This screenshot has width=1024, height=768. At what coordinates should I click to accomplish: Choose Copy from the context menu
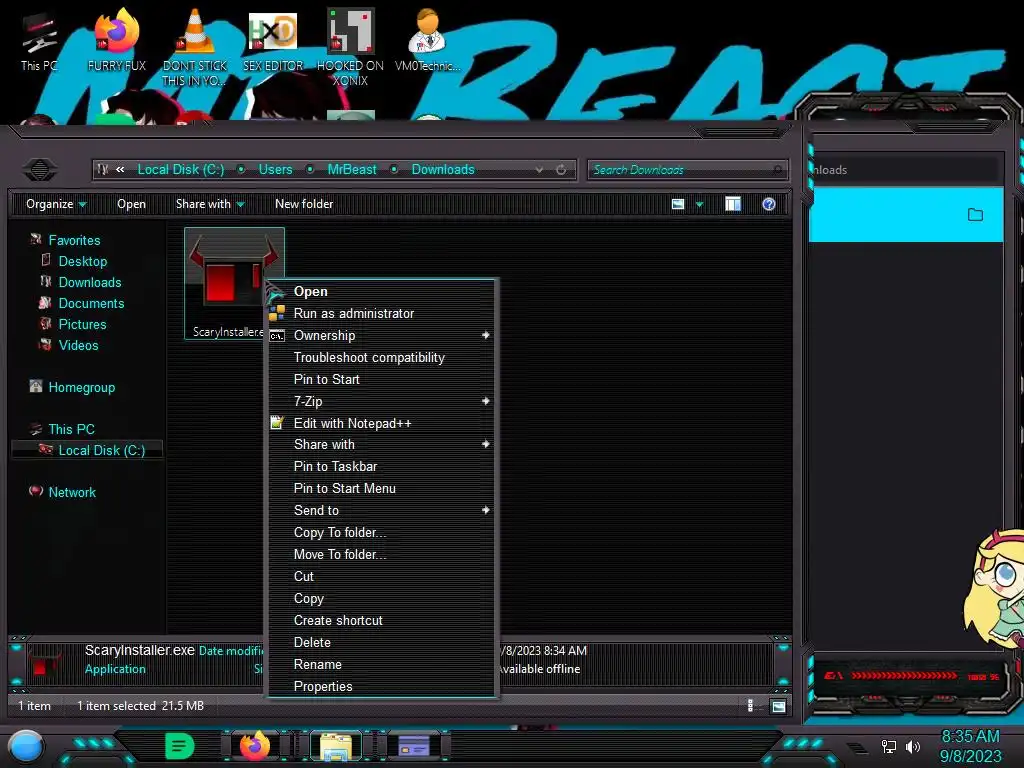[x=383, y=598]
